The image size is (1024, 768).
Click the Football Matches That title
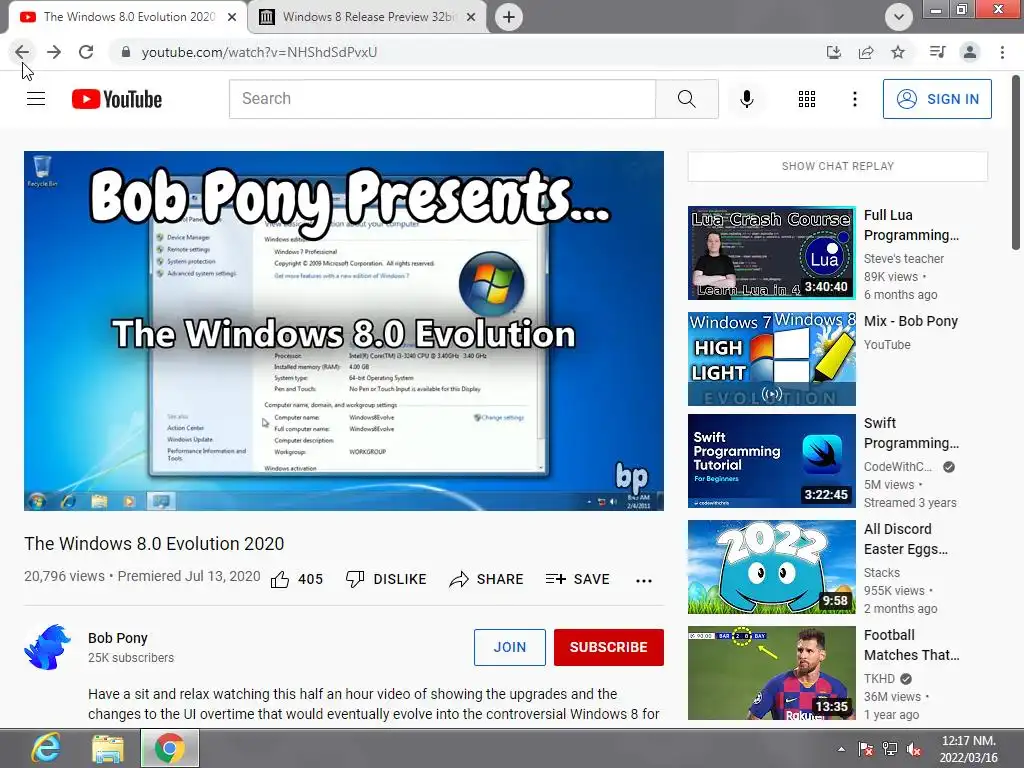click(x=912, y=645)
